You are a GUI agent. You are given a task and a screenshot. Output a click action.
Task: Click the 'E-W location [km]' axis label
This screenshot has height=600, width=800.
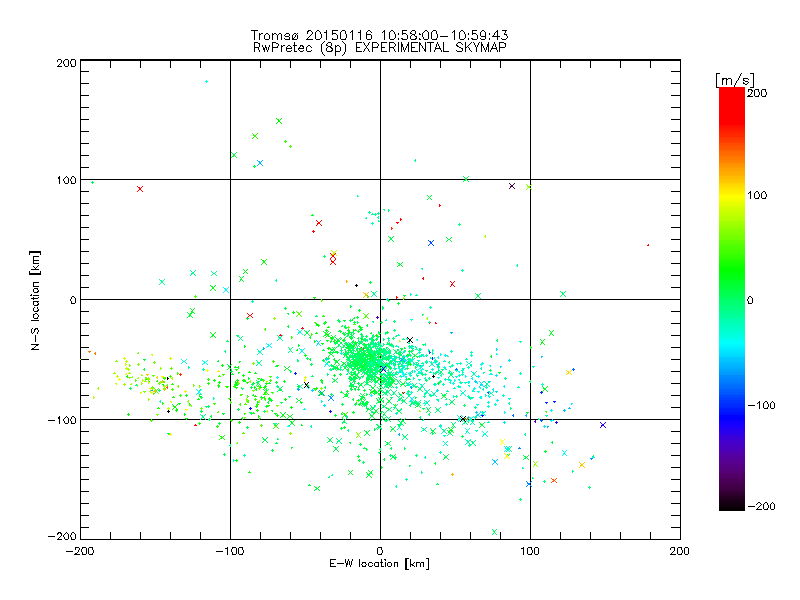[x=379, y=564]
